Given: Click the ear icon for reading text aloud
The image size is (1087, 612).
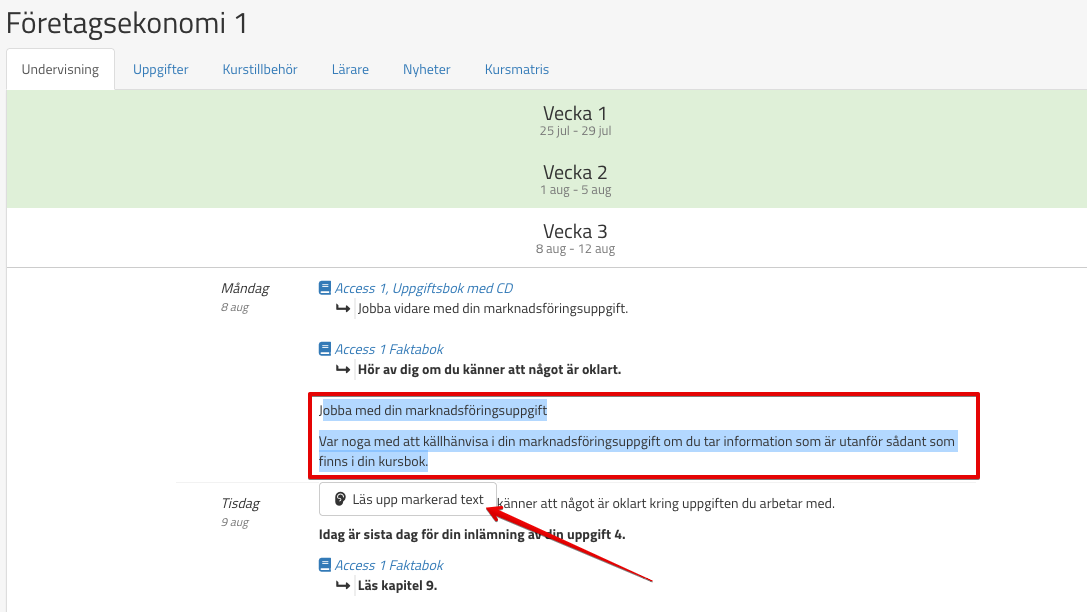Looking at the screenshot, I should click(x=340, y=499).
